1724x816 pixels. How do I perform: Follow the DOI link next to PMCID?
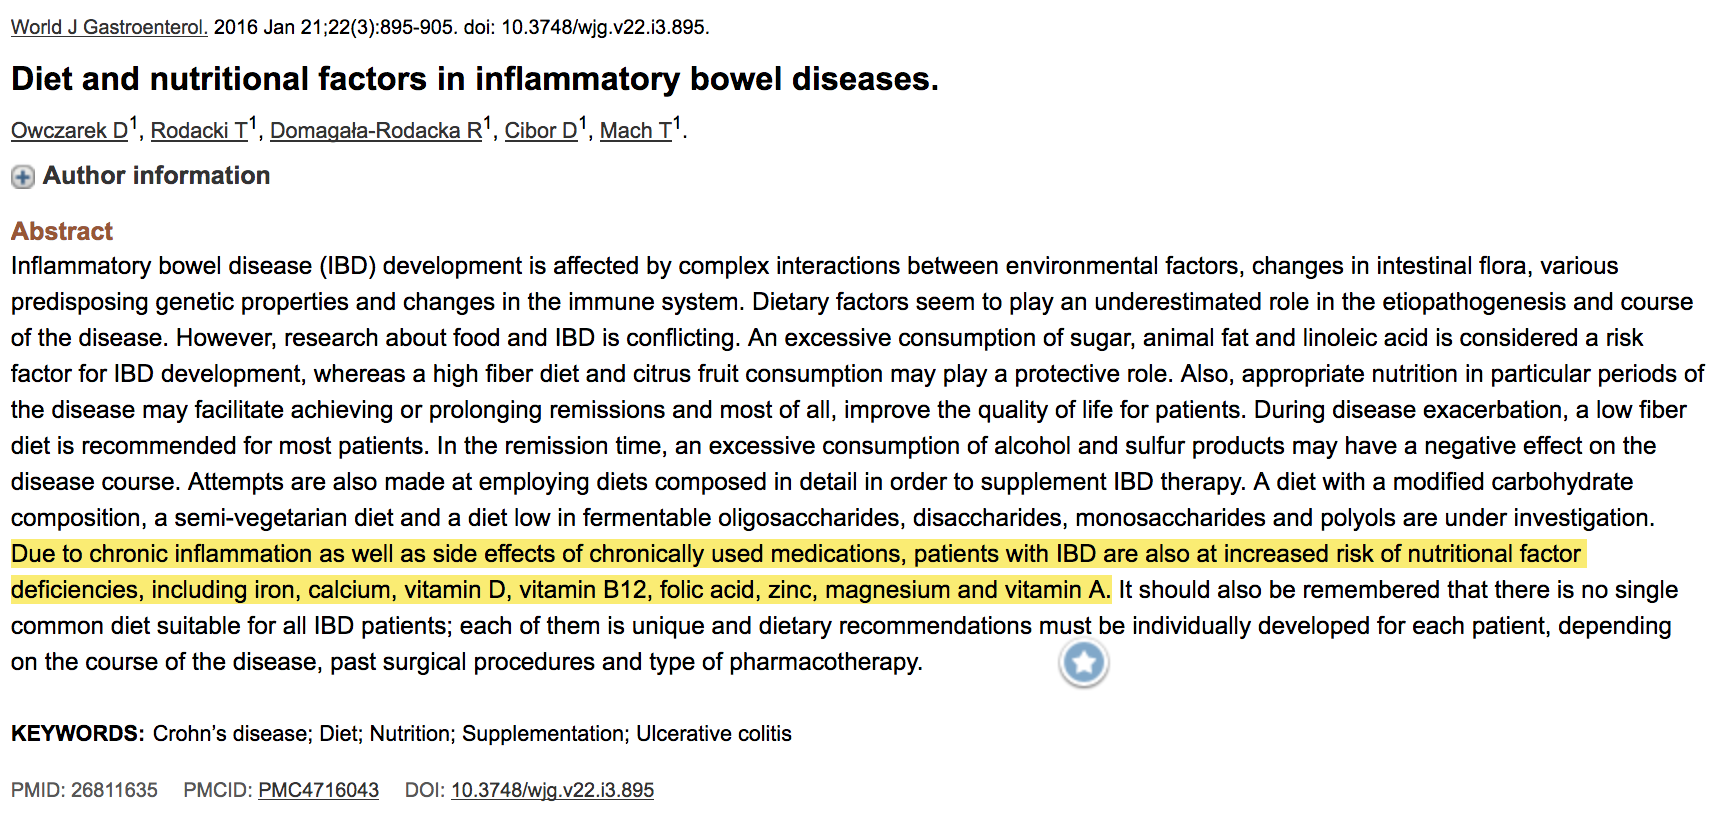552,790
